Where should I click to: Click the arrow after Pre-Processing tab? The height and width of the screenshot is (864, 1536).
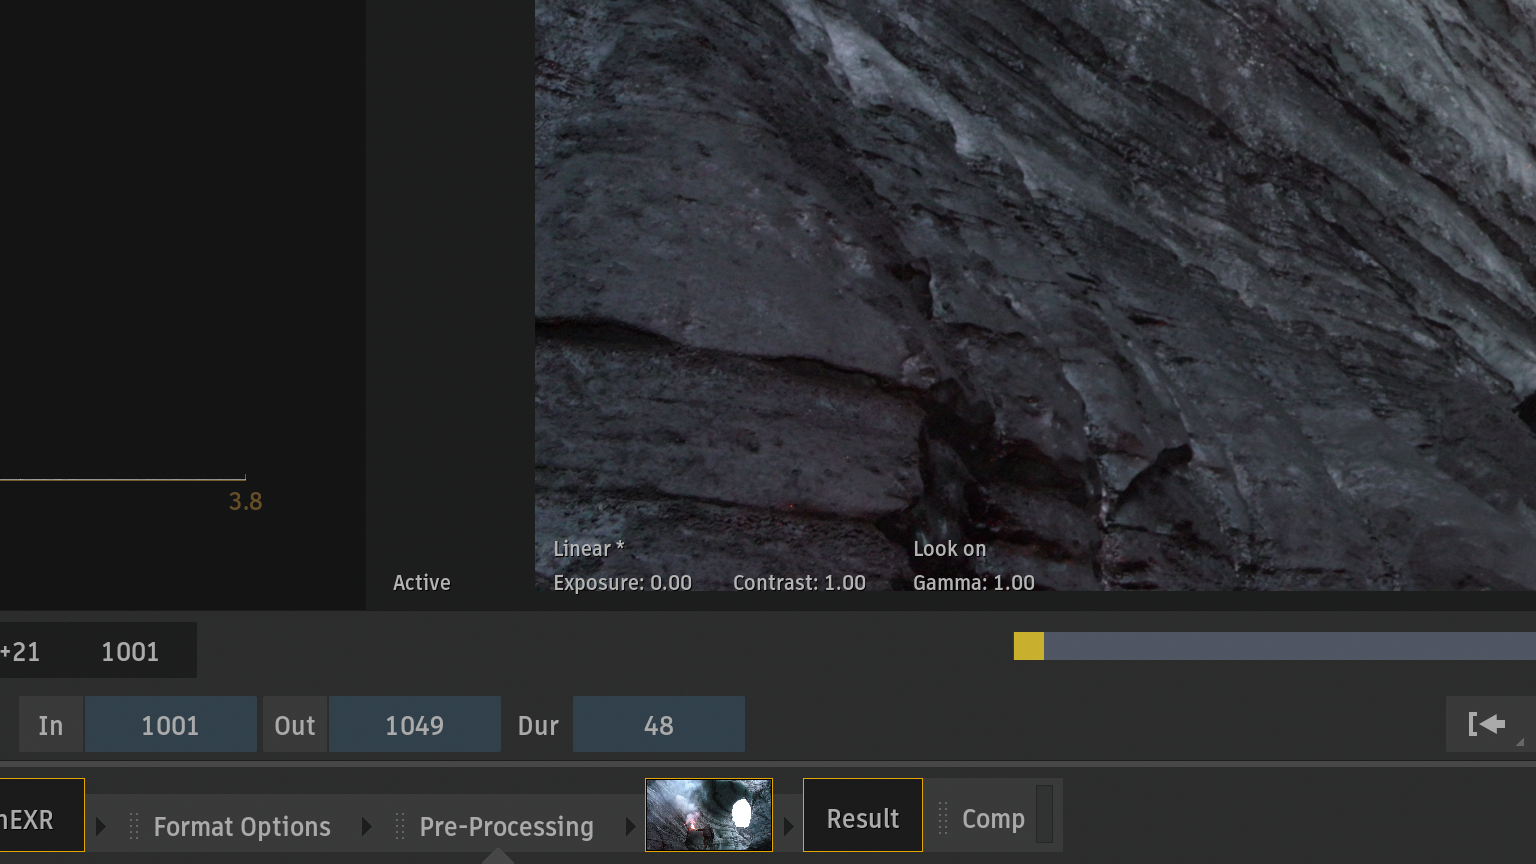click(x=630, y=827)
